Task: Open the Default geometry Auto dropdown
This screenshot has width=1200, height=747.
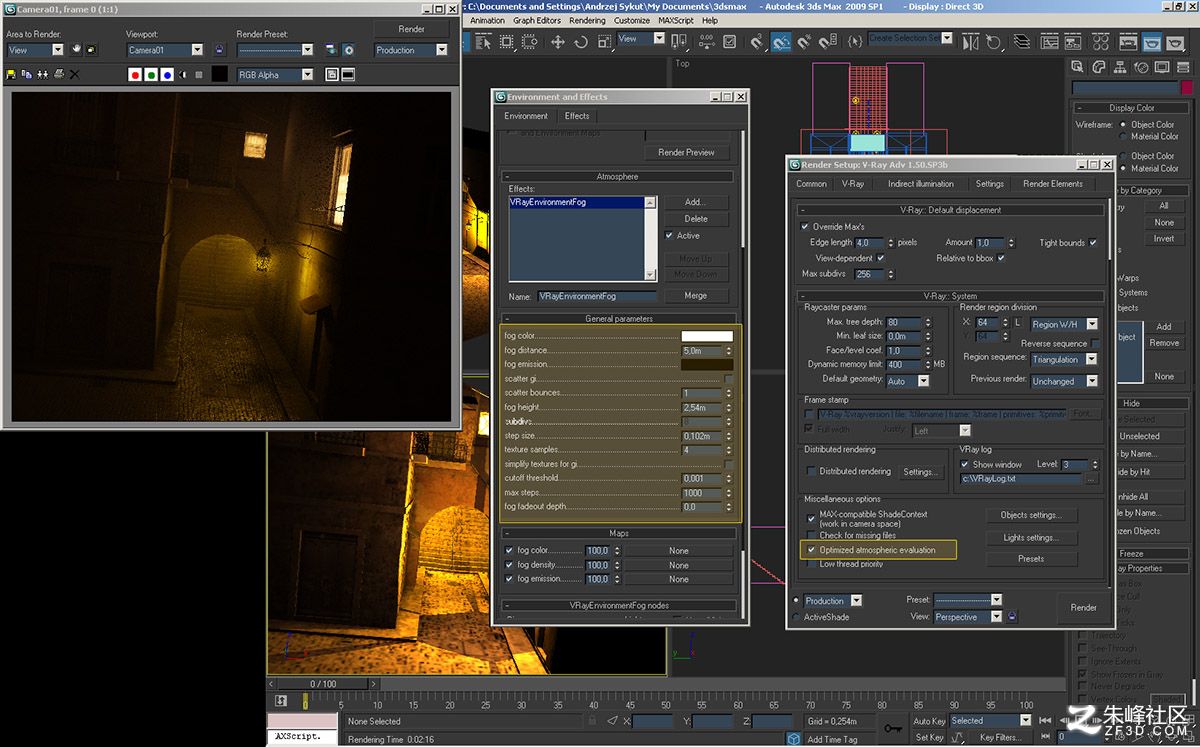Action: pyautogui.click(x=907, y=381)
